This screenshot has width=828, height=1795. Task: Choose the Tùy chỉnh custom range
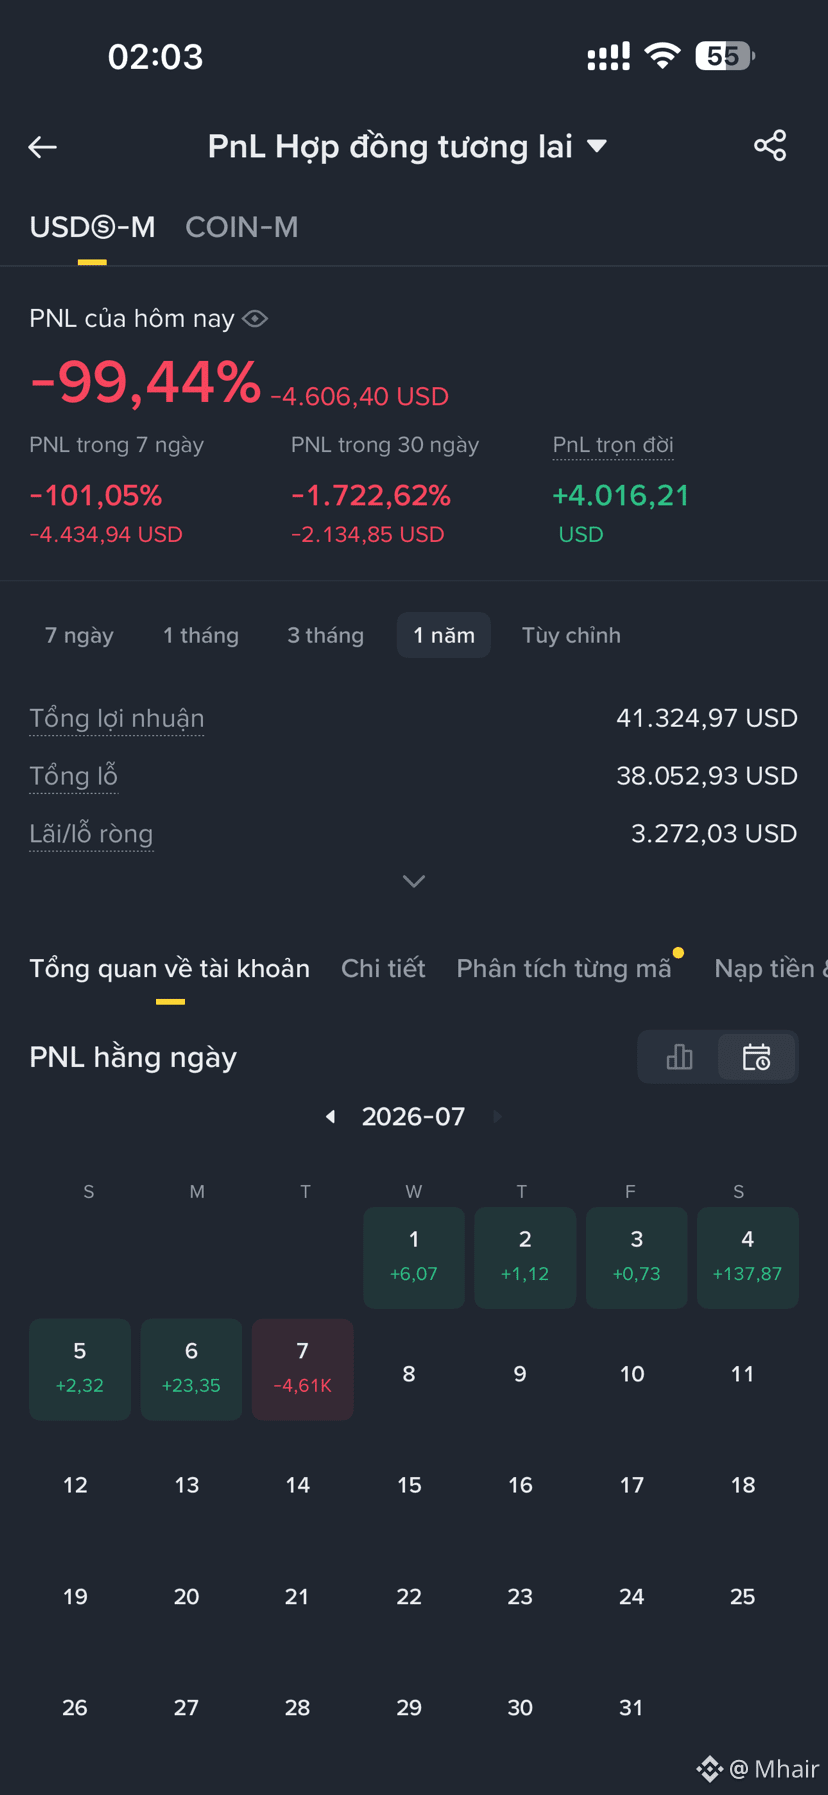pyautogui.click(x=571, y=635)
